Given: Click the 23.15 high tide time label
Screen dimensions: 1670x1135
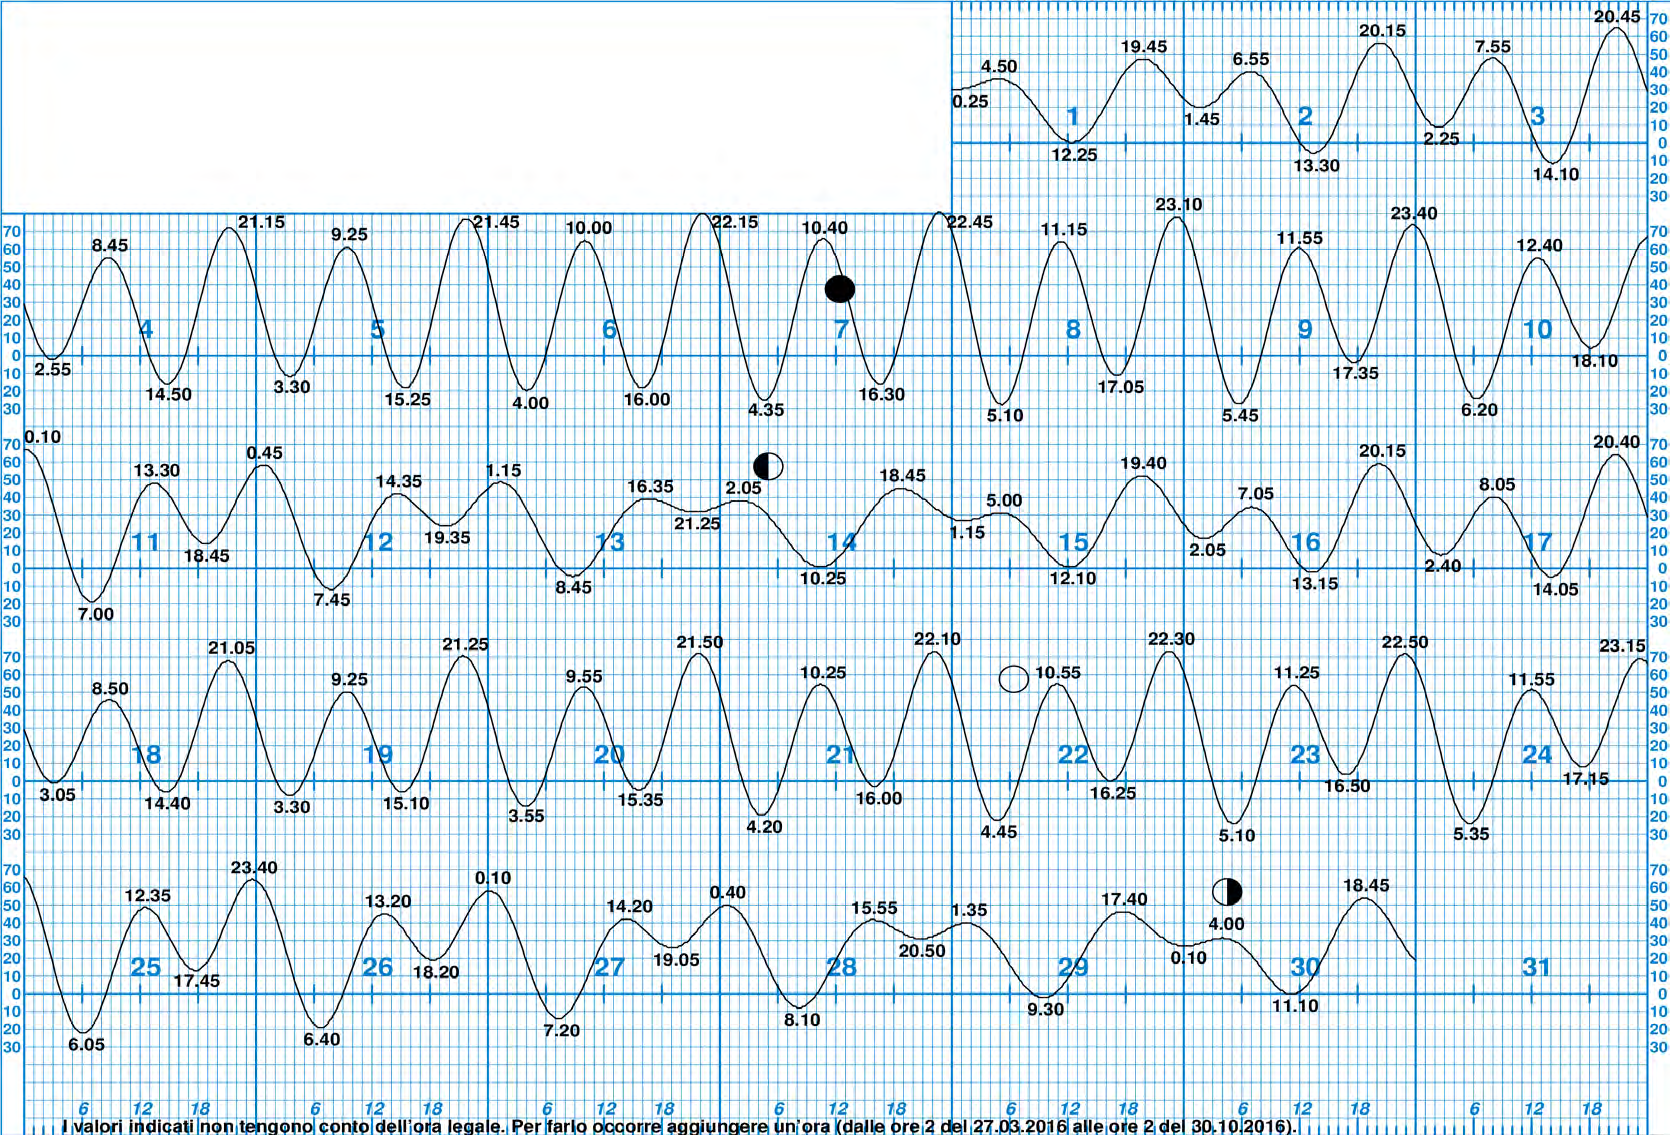Looking at the screenshot, I should pos(1623,646).
